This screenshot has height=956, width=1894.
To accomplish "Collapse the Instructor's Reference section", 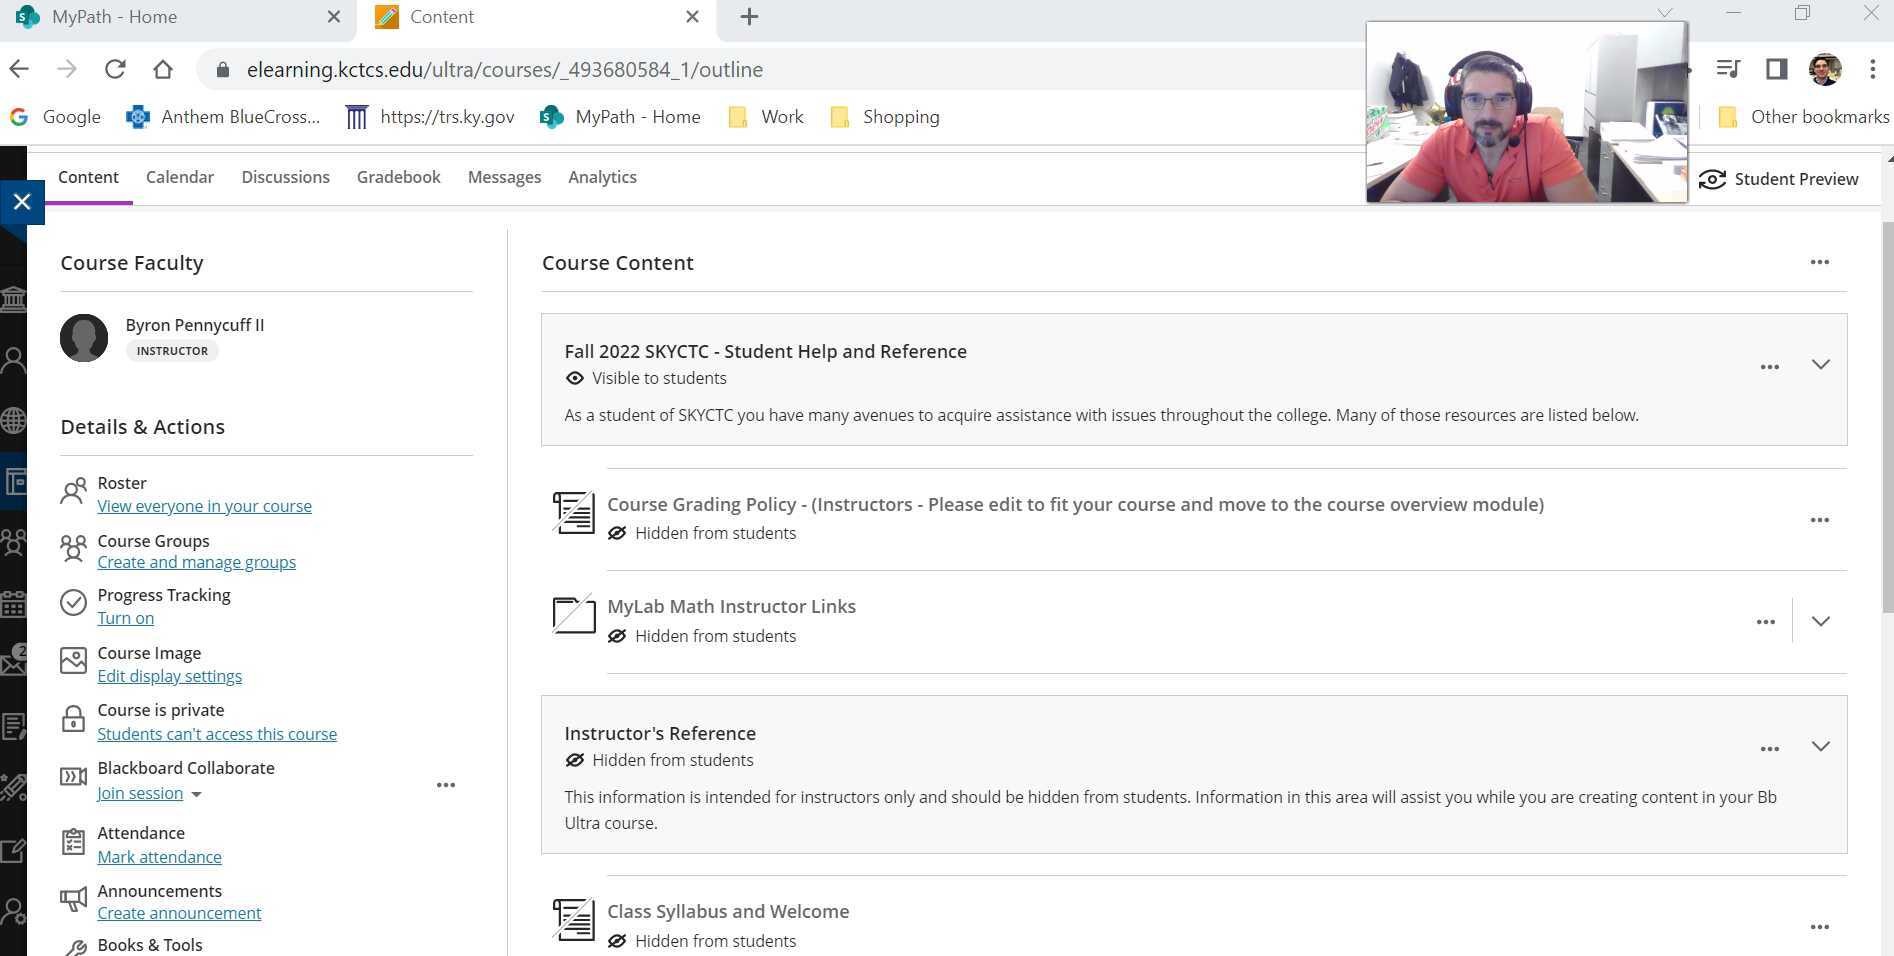I will click(1821, 746).
